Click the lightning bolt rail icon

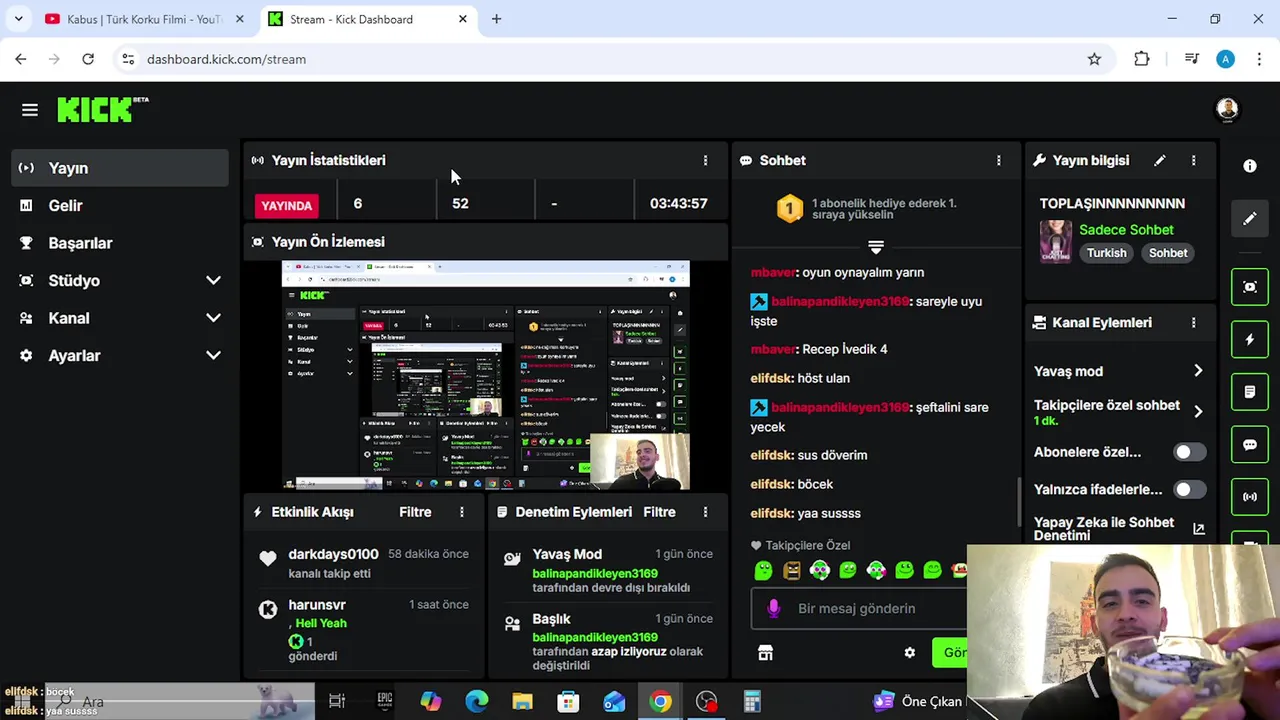tap(1250, 340)
